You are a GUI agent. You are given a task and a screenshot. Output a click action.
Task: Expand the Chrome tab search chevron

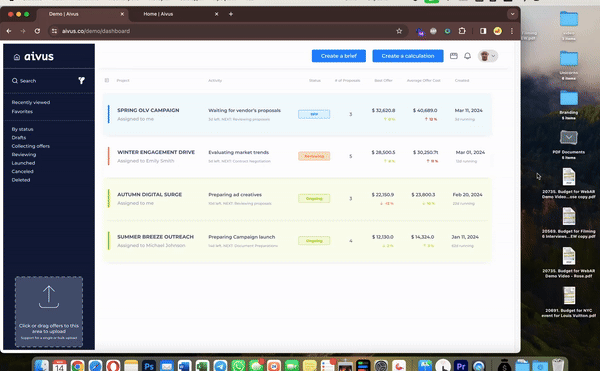point(512,14)
